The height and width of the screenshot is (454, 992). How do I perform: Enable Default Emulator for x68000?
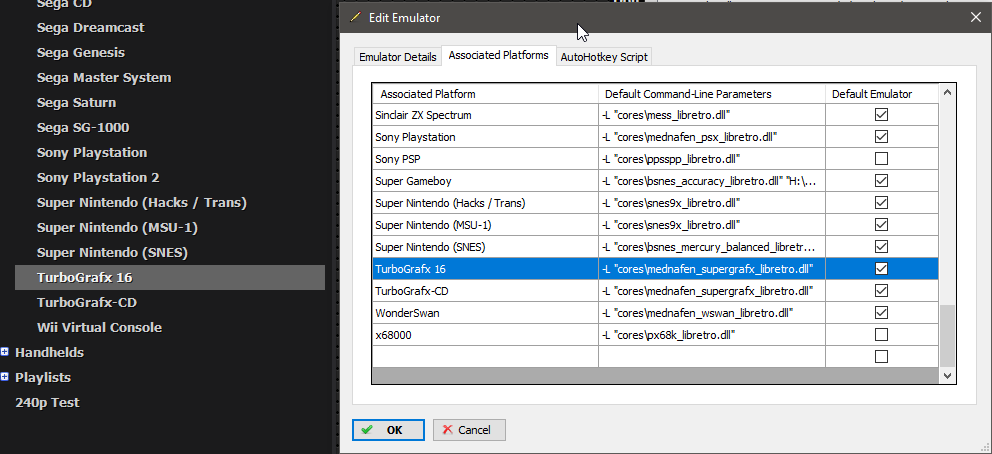point(881,334)
